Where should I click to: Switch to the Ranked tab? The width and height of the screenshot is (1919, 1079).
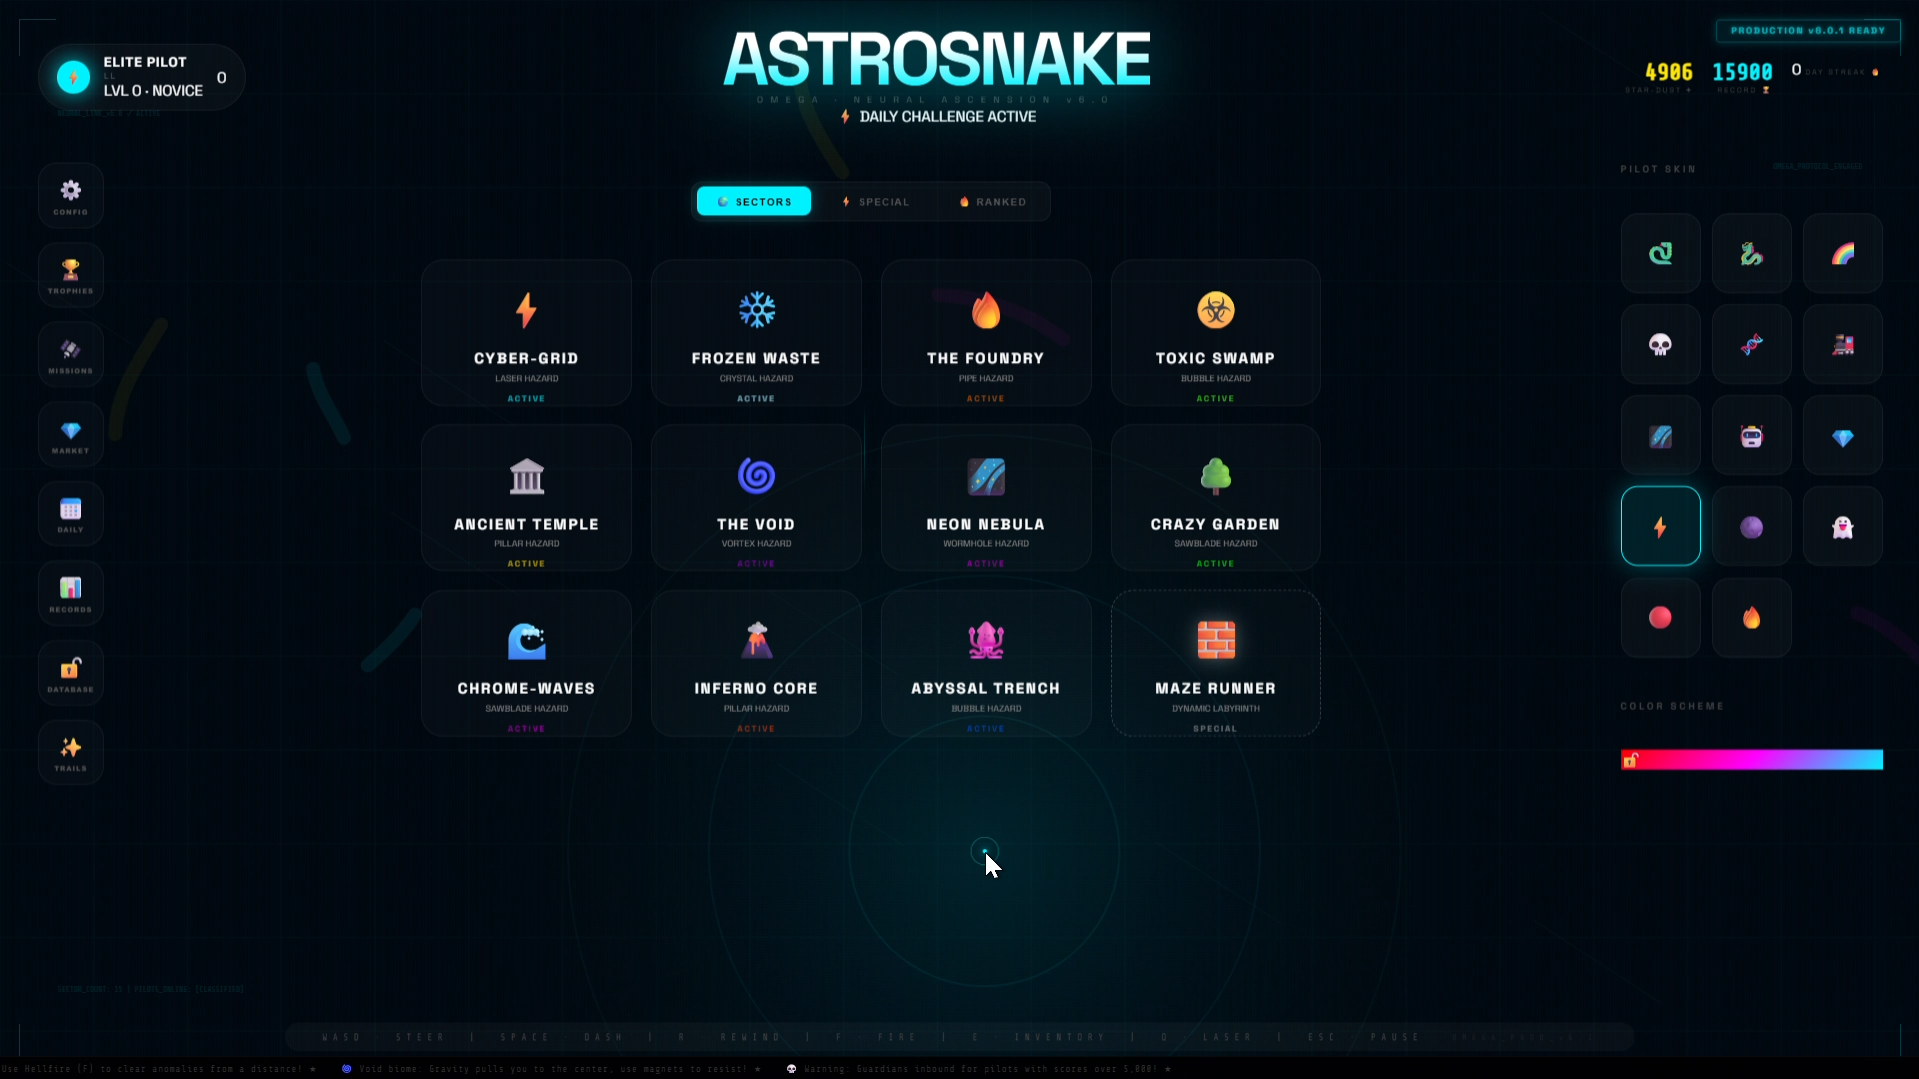(992, 202)
